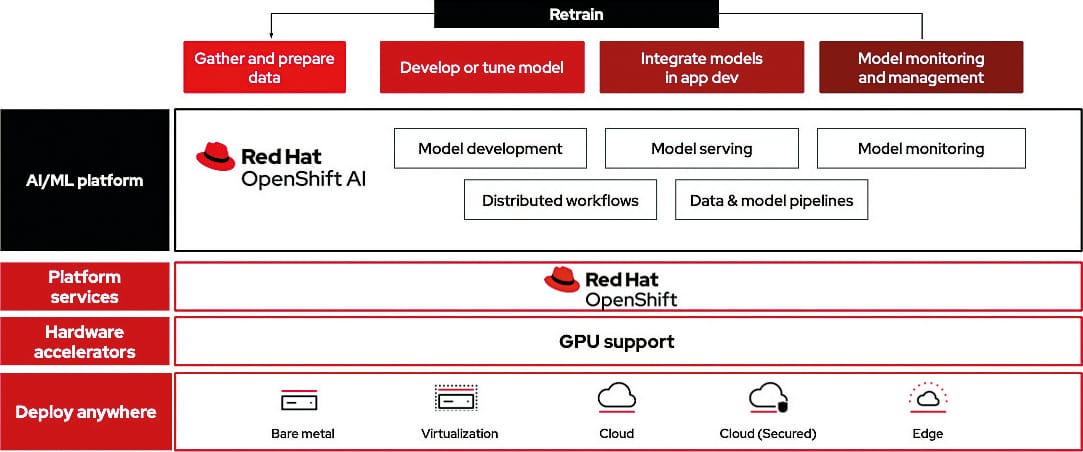The height and width of the screenshot is (452, 1083).
Task: Select Model monitoring and management step
Action: (921, 67)
